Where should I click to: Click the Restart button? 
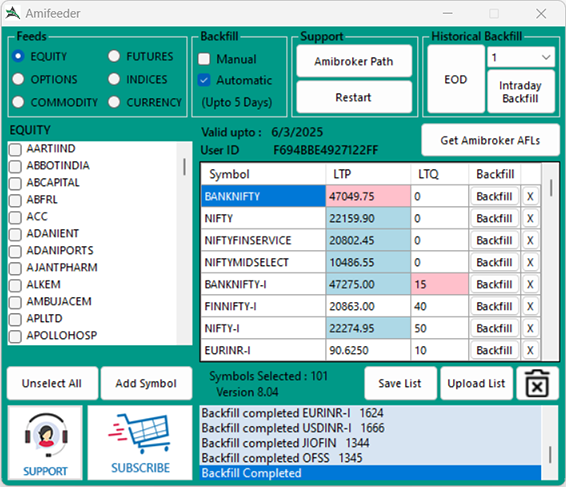[354, 97]
